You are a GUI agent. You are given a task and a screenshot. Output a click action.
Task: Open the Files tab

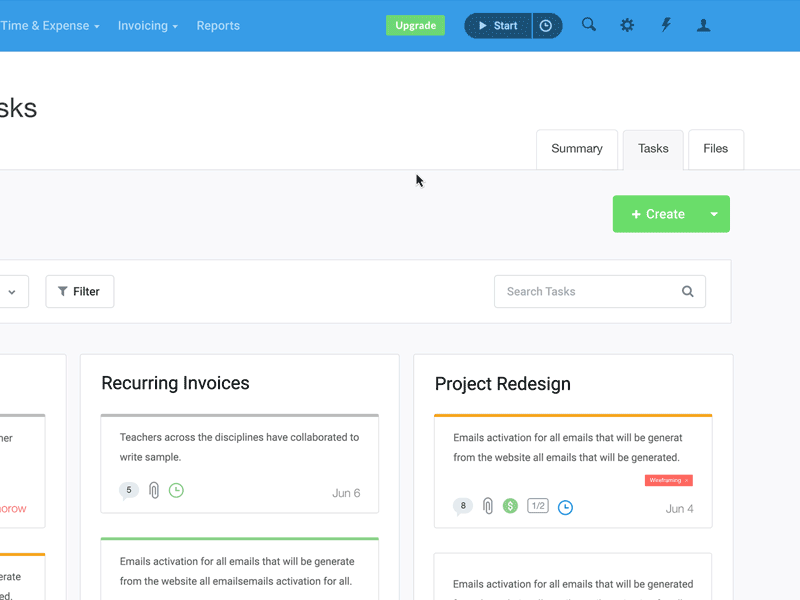(715, 148)
